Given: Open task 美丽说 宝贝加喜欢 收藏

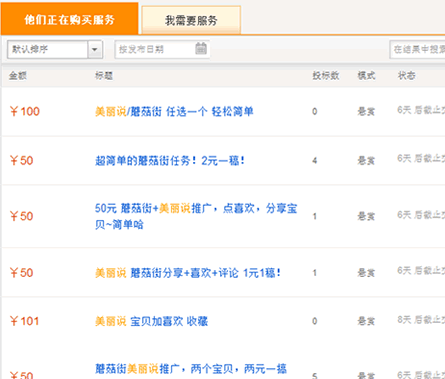Looking at the screenshot, I should click(152, 321).
